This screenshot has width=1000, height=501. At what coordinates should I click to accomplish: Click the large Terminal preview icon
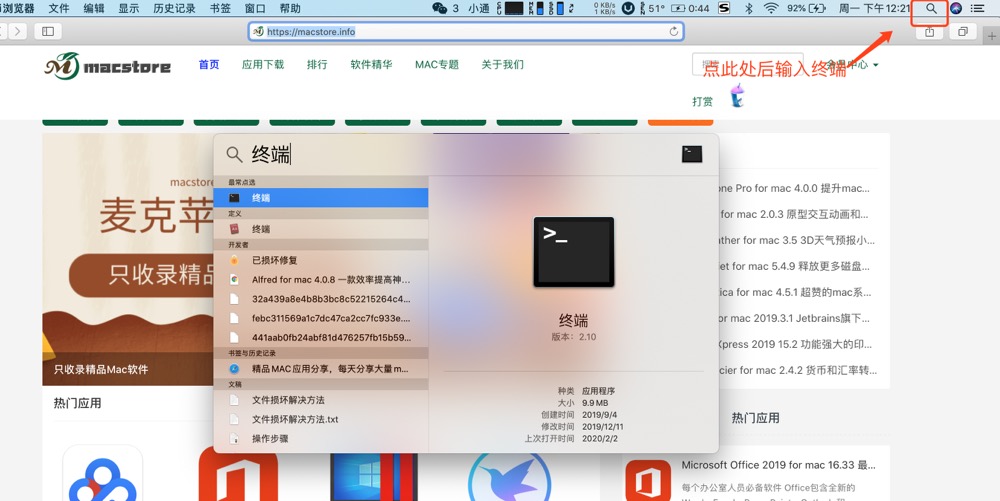click(573, 252)
